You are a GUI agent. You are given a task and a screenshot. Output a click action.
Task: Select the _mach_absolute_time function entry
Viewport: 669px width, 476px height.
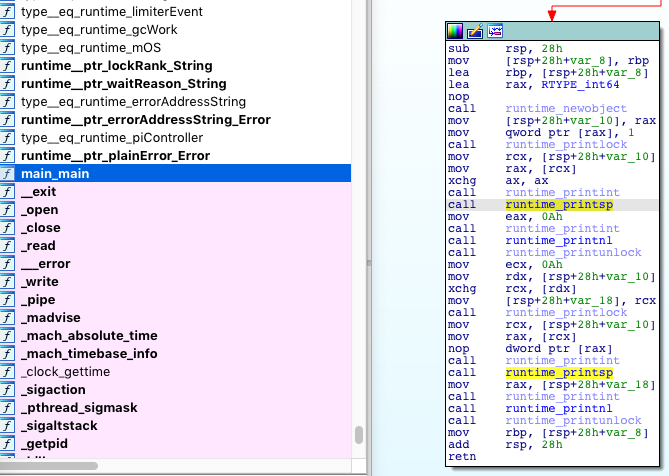pos(175,336)
